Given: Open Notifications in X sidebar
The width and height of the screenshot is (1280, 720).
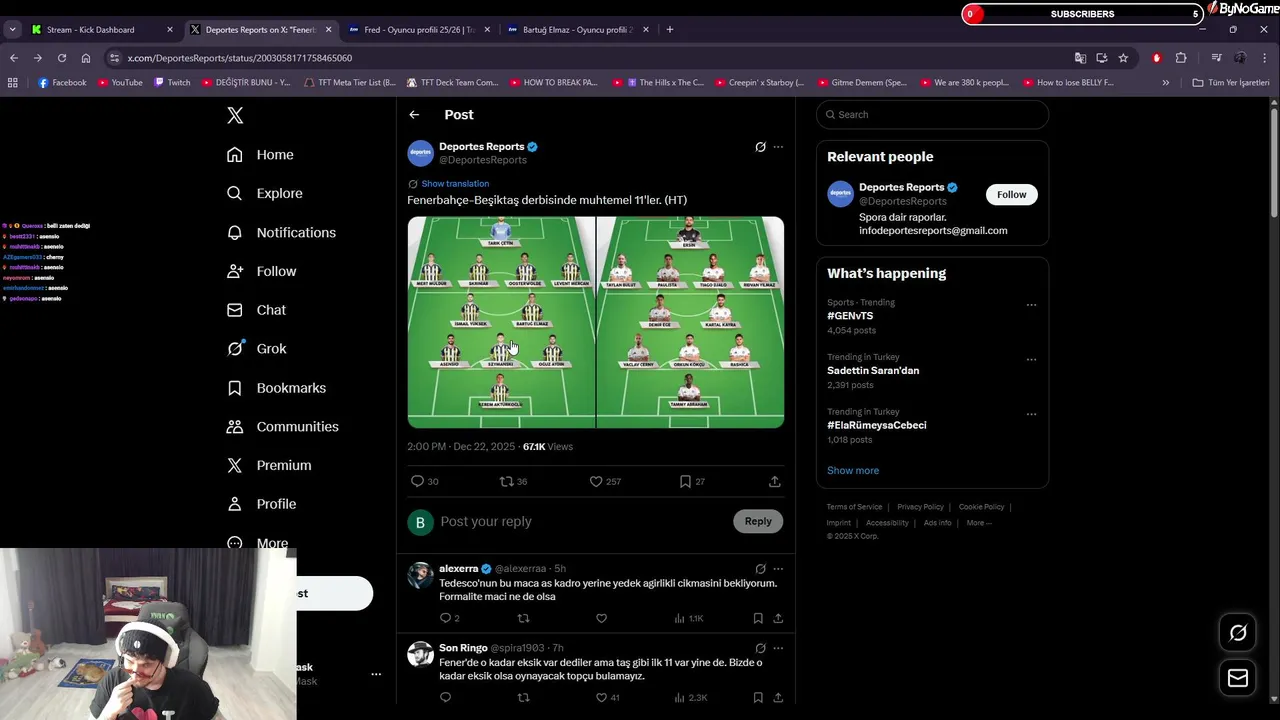Looking at the screenshot, I should 281,232.
